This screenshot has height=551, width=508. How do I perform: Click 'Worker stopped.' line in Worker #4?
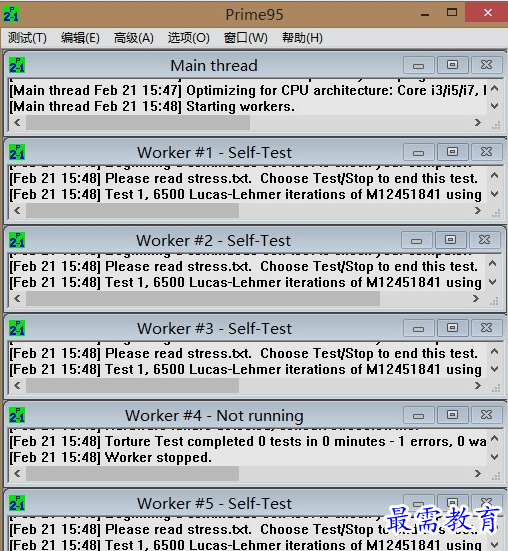[110, 457]
